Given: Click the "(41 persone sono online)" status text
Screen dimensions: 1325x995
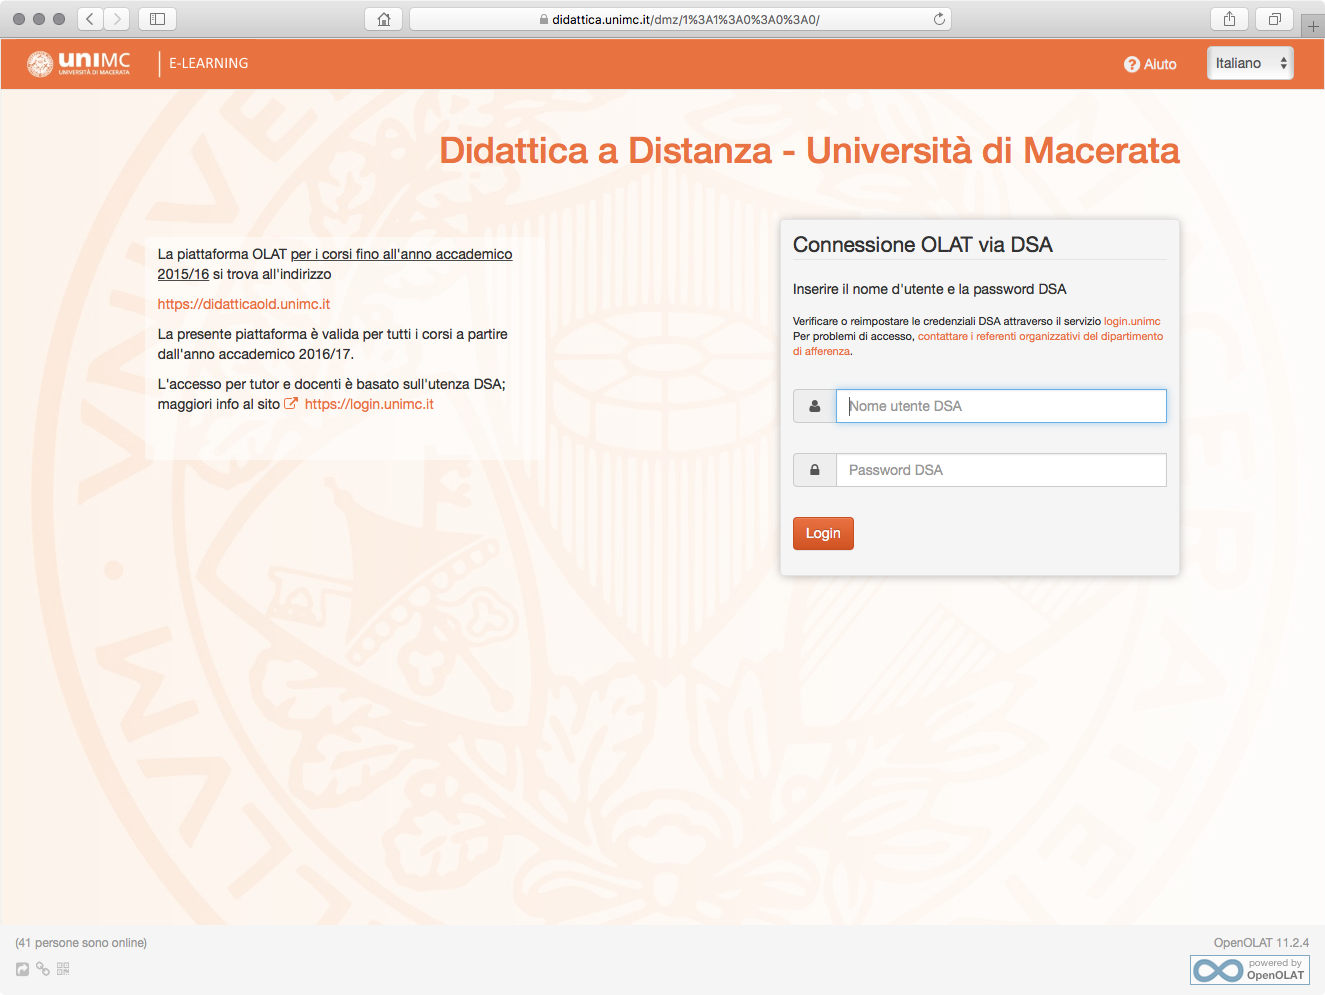Looking at the screenshot, I should pos(81,943).
